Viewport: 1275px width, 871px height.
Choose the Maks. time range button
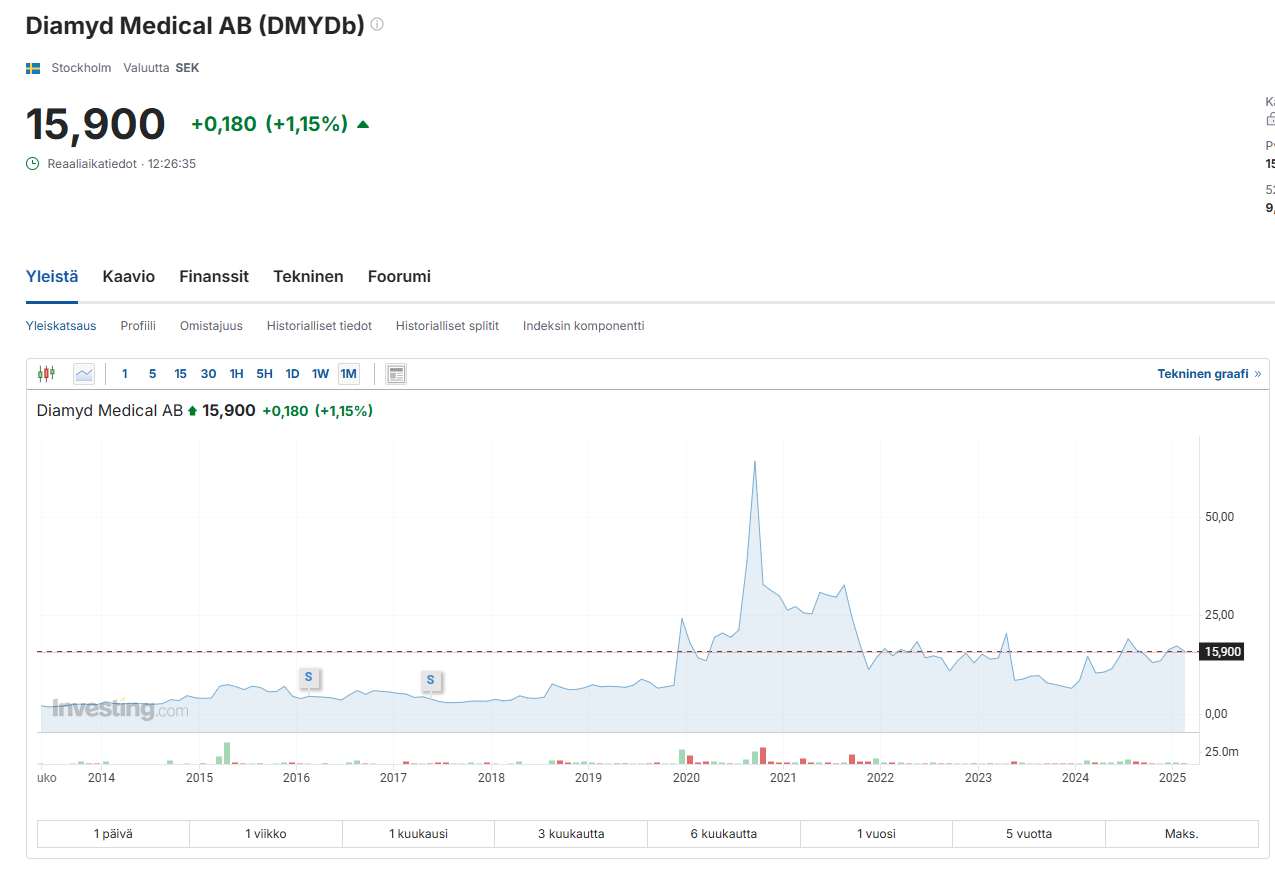click(x=1181, y=833)
